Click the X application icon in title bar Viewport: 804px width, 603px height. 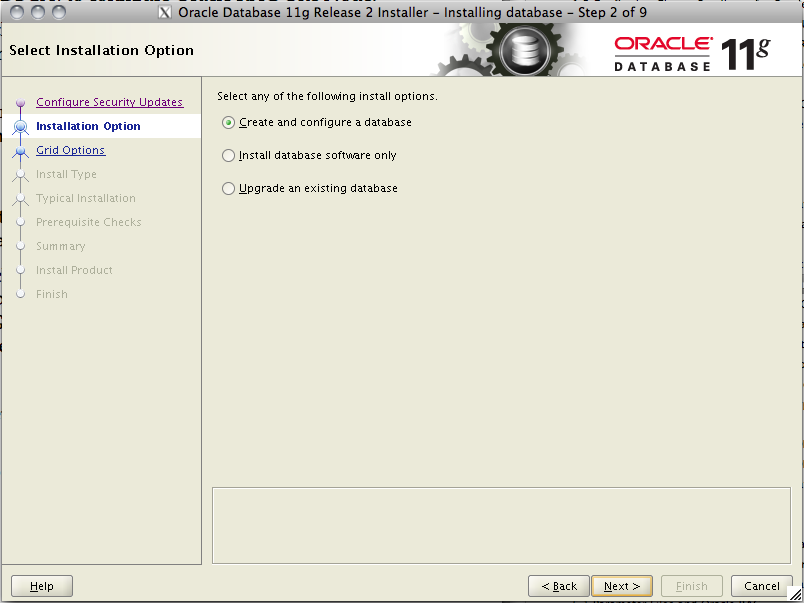click(164, 12)
